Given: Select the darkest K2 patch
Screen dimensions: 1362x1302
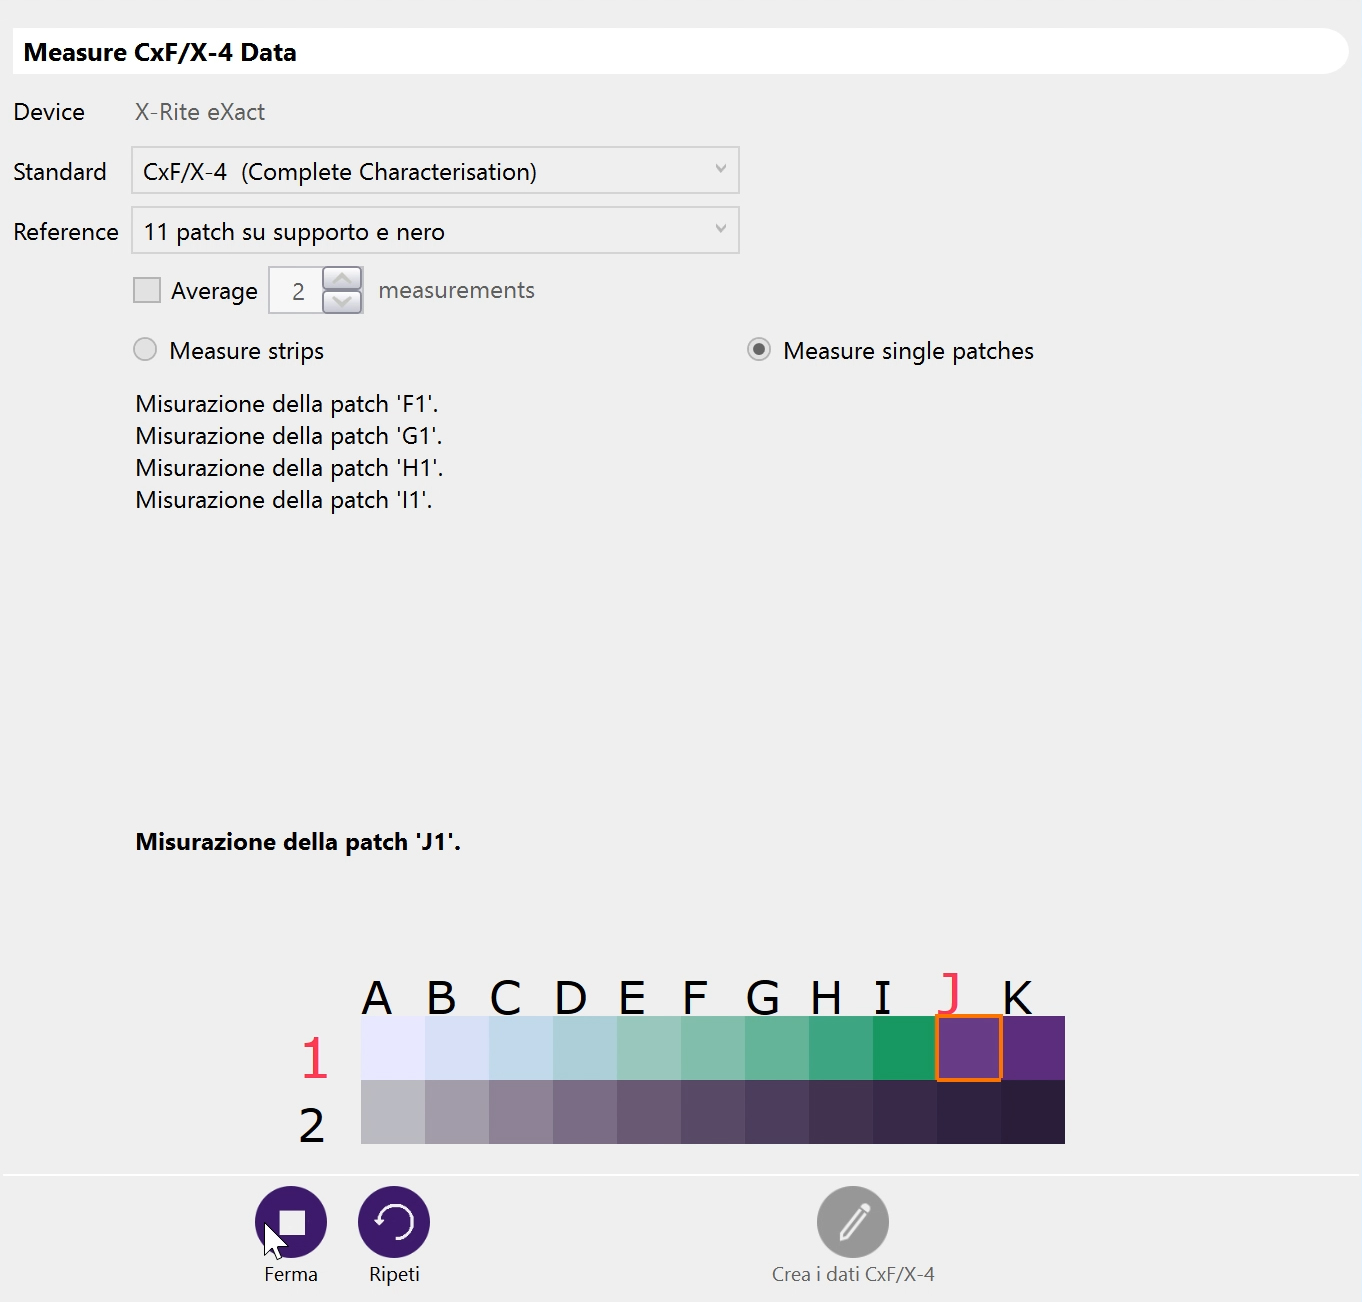Looking at the screenshot, I should pos(1033,1112).
